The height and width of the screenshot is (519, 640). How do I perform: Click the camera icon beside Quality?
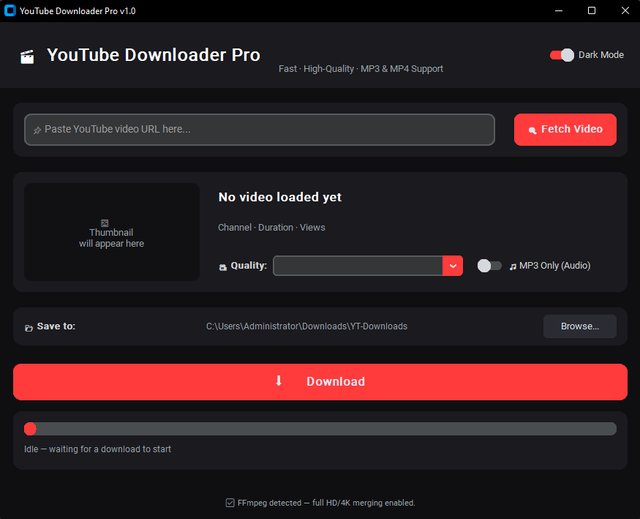223,267
